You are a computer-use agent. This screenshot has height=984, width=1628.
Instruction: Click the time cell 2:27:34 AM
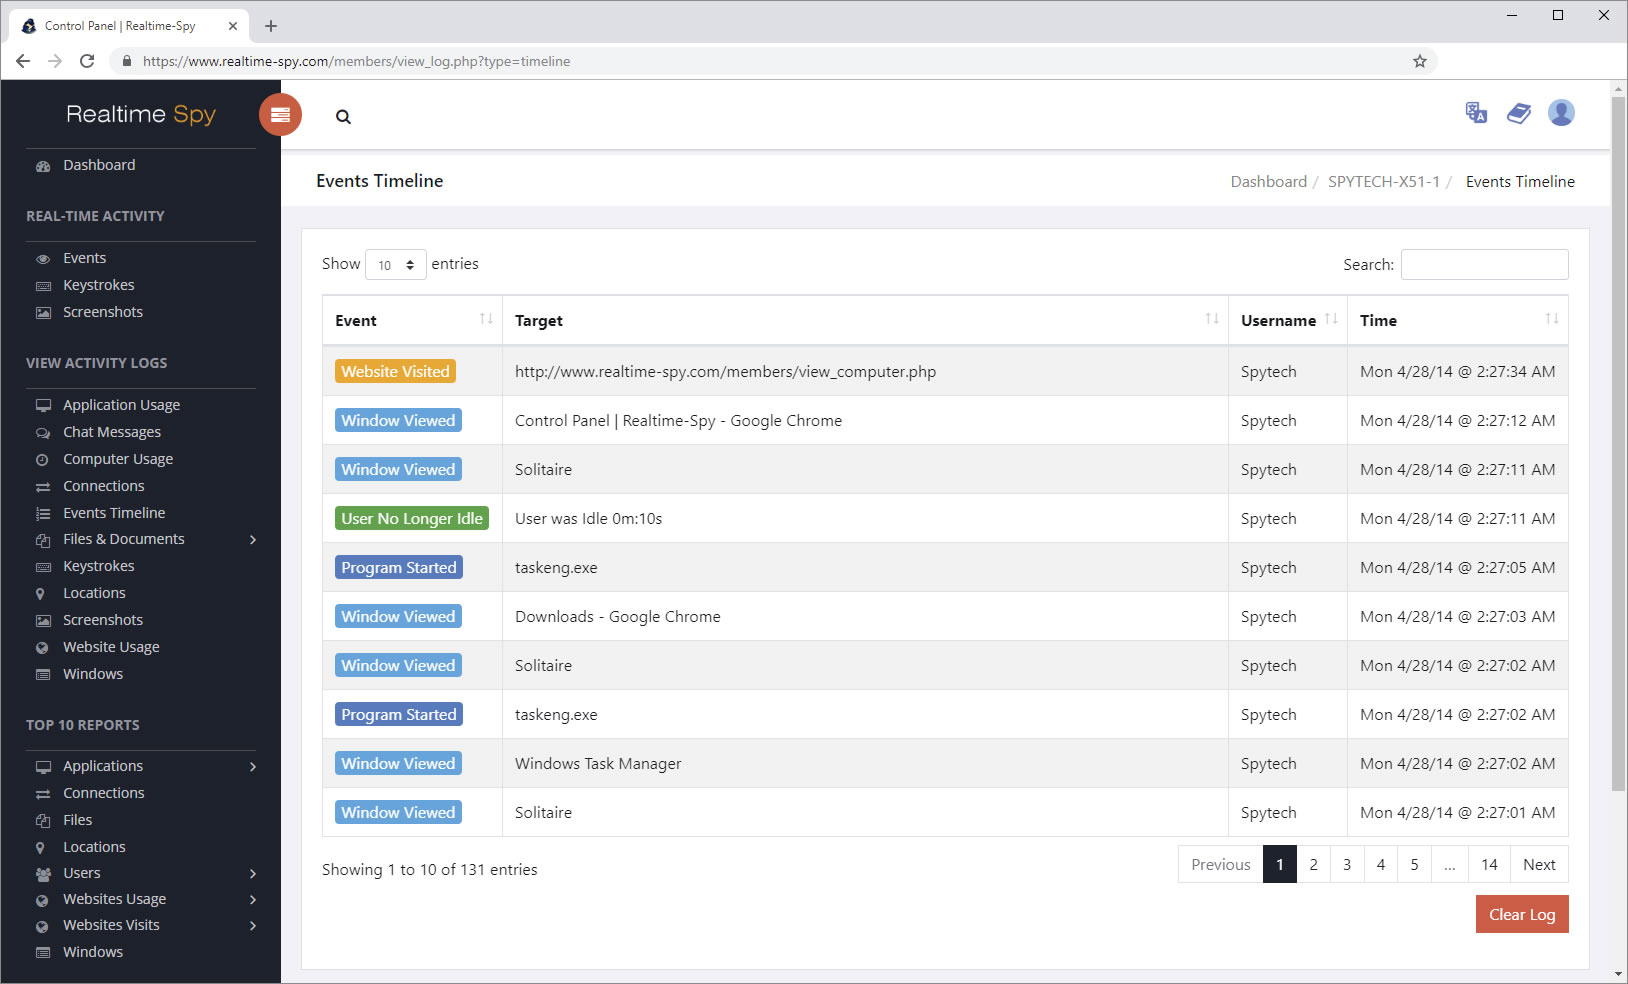click(x=1458, y=372)
